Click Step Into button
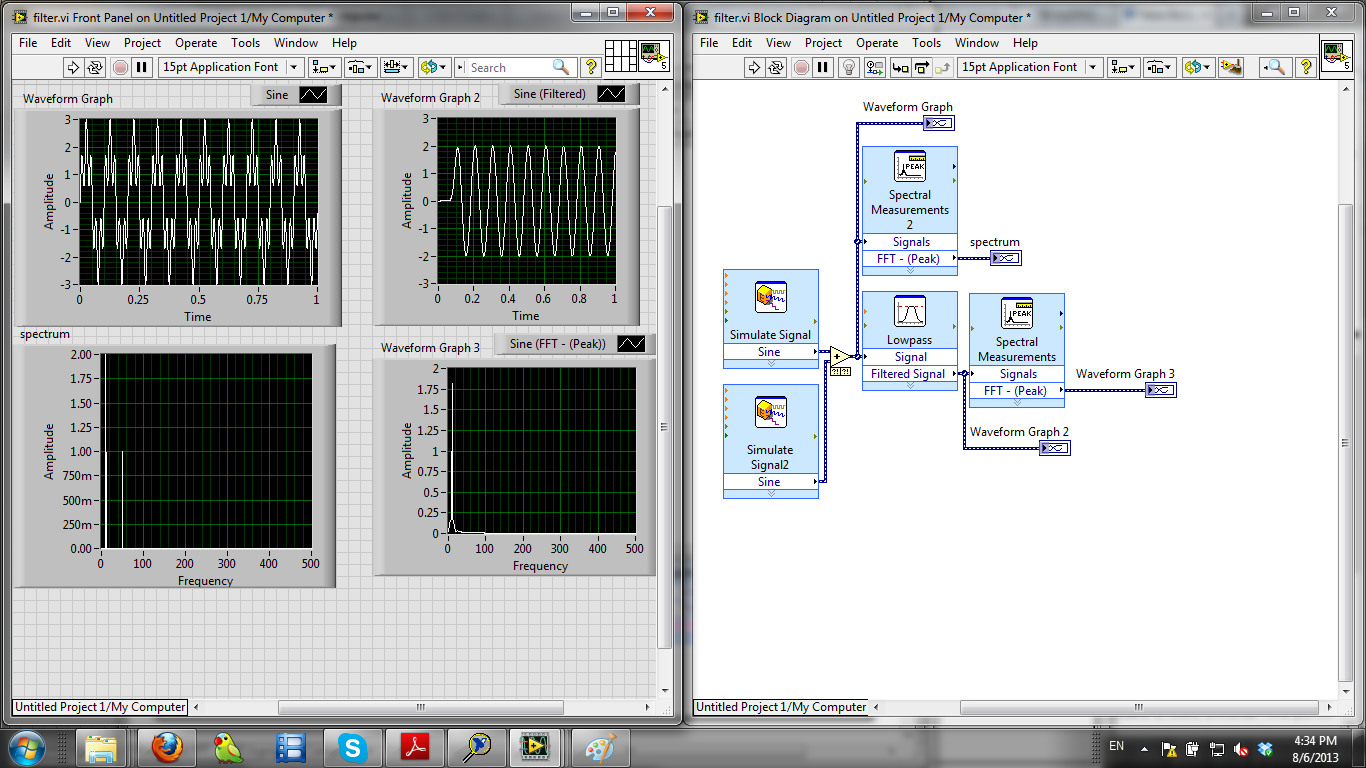1366x768 pixels. click(900, 67)
